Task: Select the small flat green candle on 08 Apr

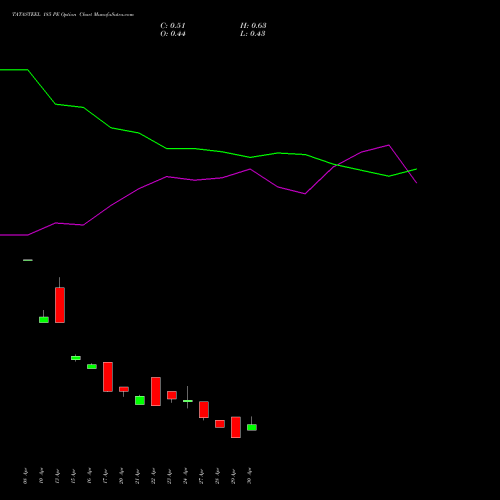Action: pos(28,260)
